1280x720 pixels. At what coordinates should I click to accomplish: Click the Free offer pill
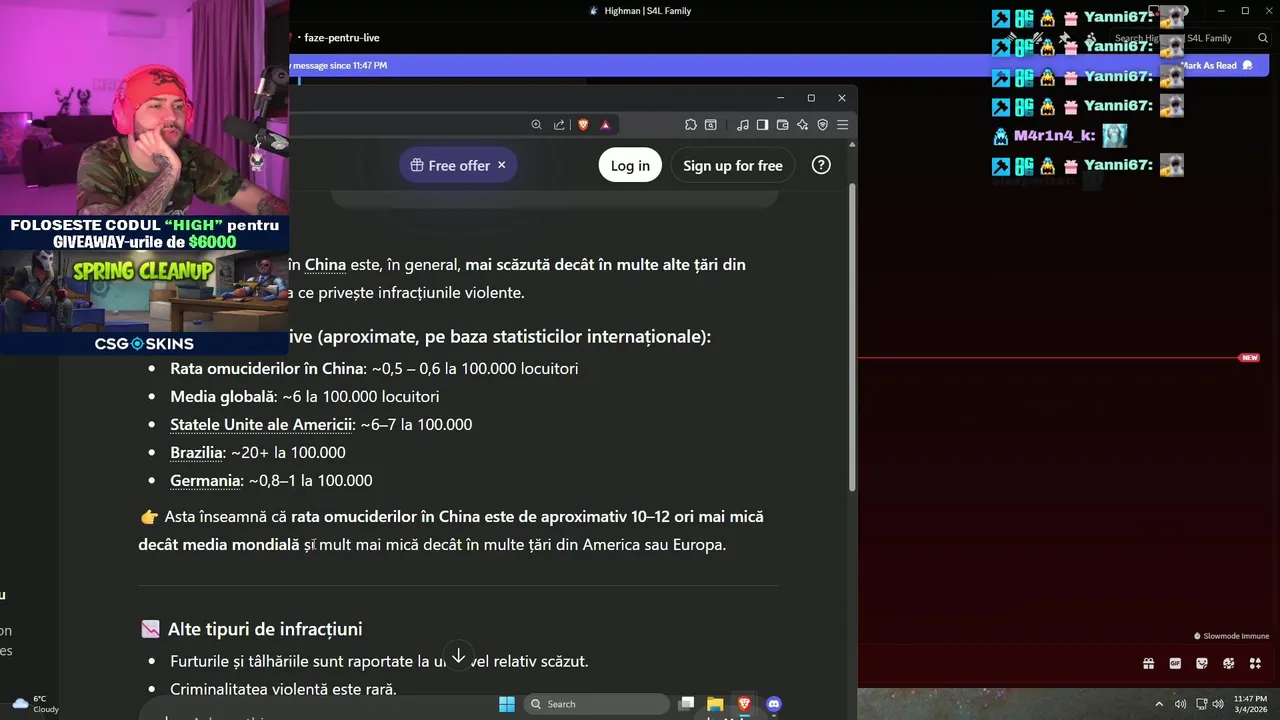click(x=458, y=165)
